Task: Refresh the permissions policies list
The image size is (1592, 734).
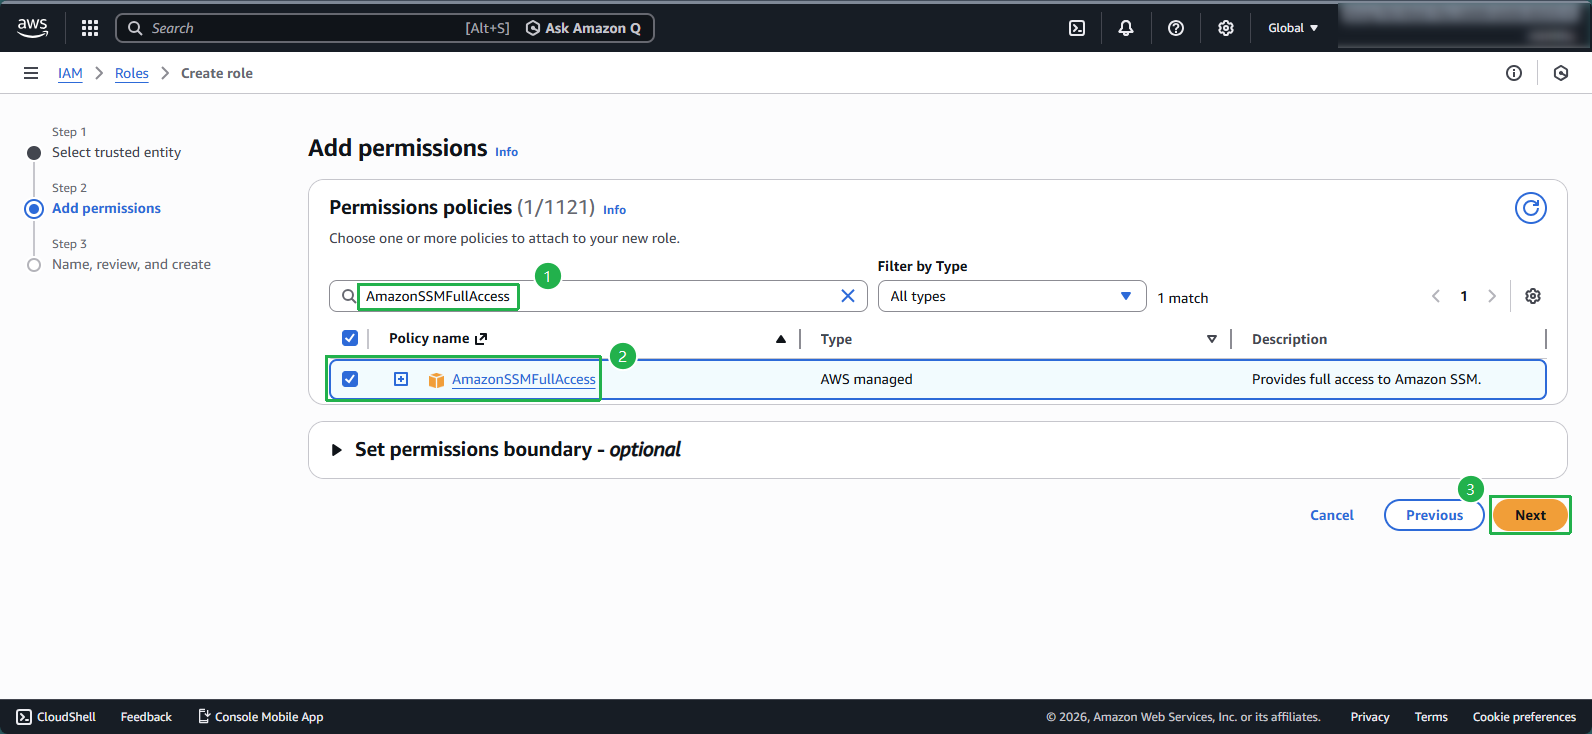Action: 1531,208
